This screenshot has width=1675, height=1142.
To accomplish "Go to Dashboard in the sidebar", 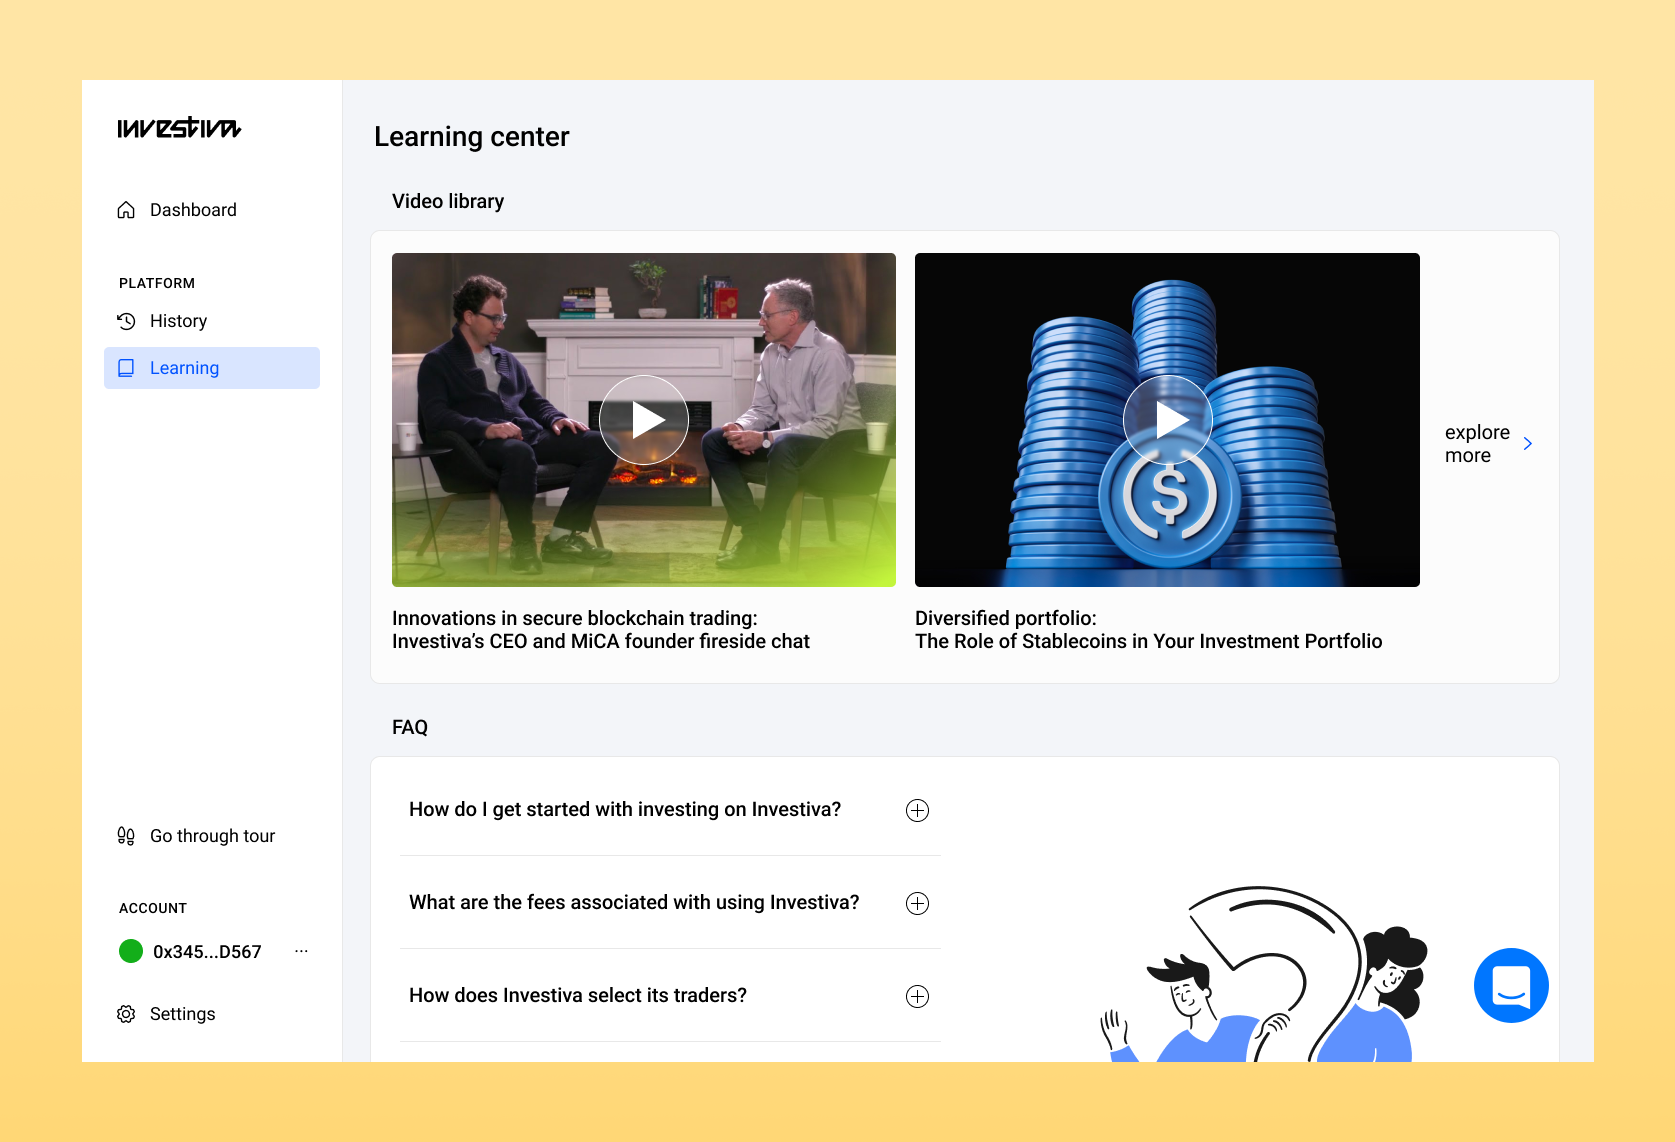I will pyautogui.click(x=193, y=210).
